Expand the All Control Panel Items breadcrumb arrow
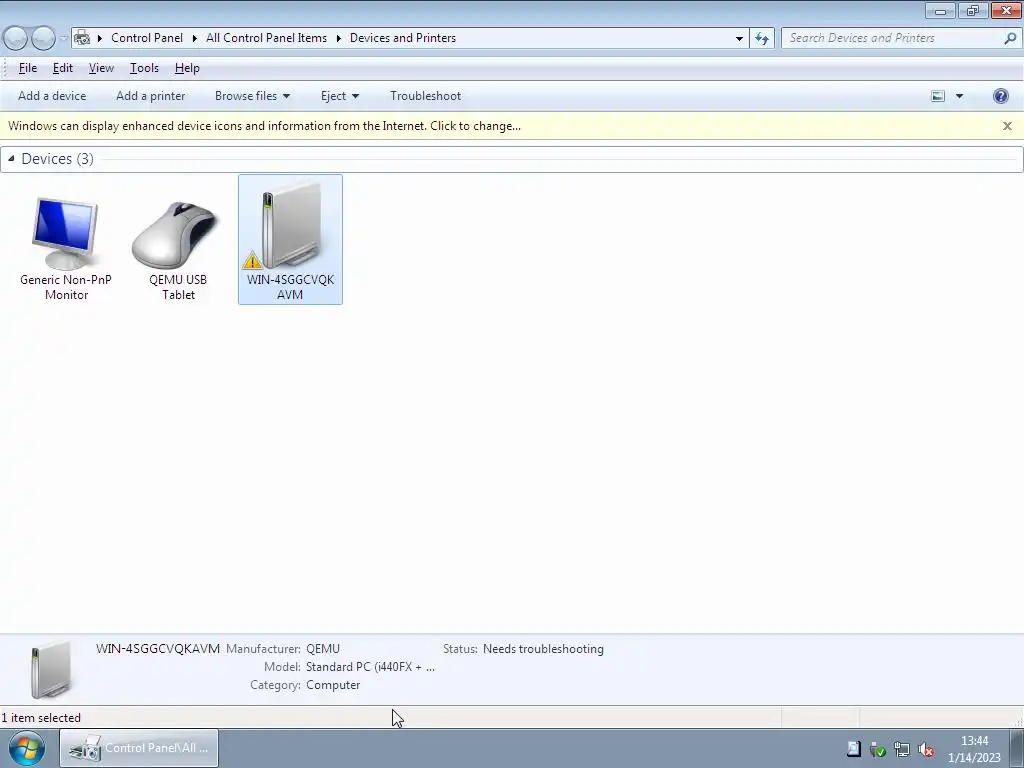This screenshot has width=1024, height=768. tap(338, 39)
